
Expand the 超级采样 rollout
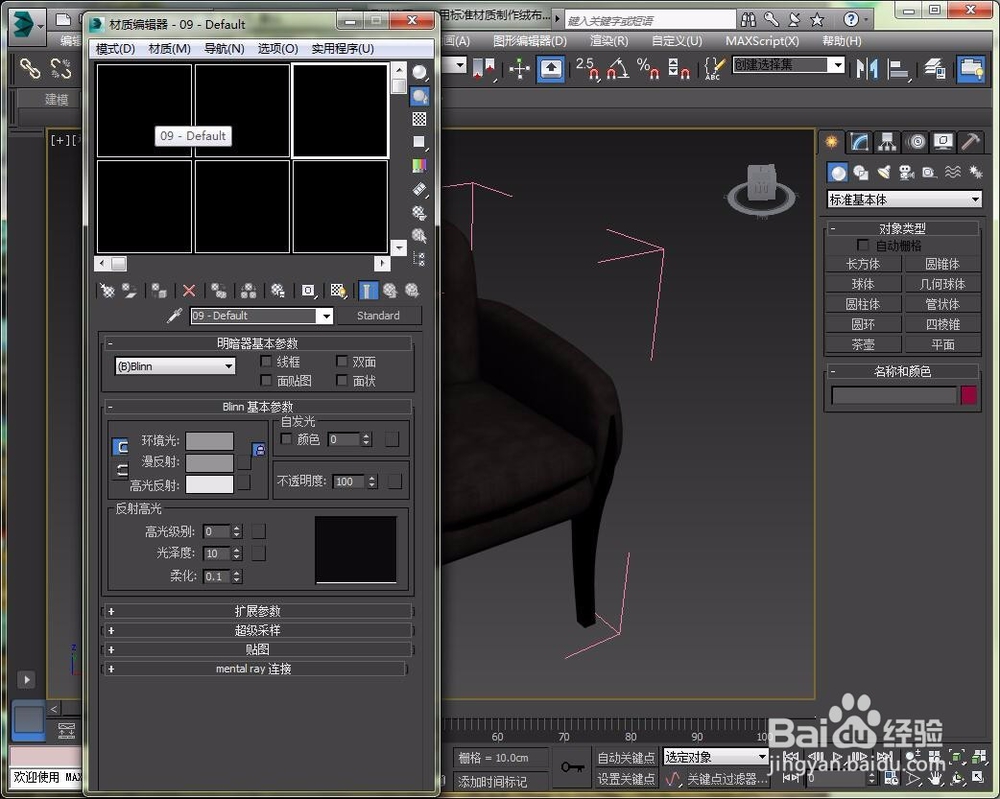tap(257, 630)
